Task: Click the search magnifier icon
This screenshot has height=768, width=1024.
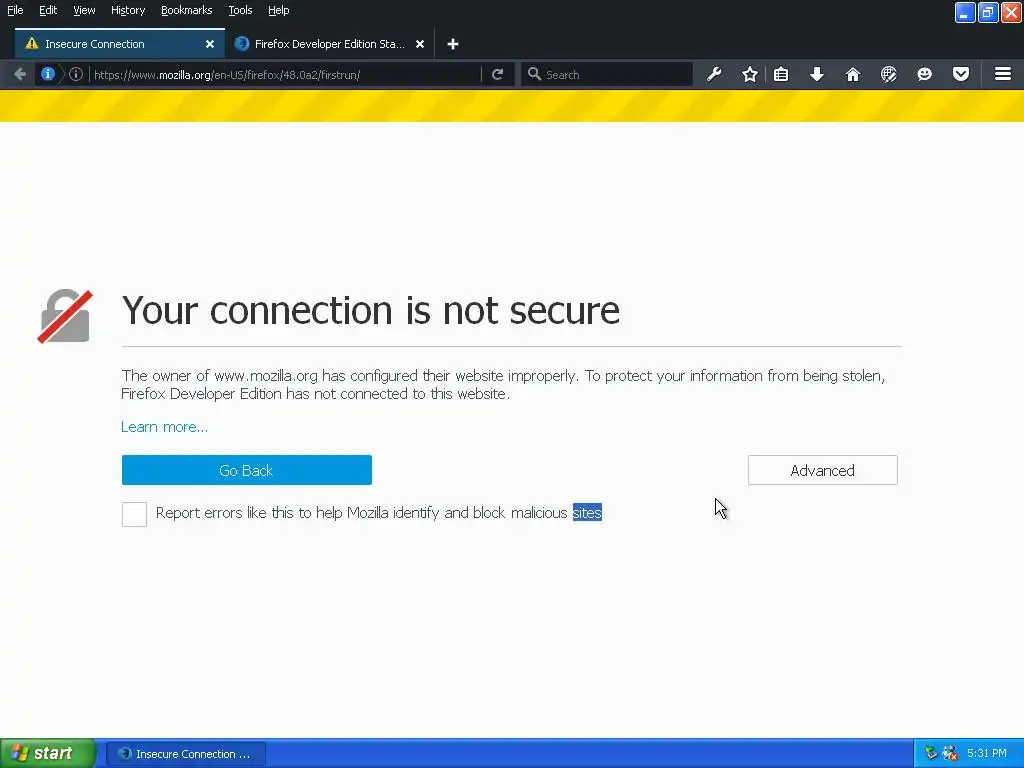Action: (x=534, y=74)
